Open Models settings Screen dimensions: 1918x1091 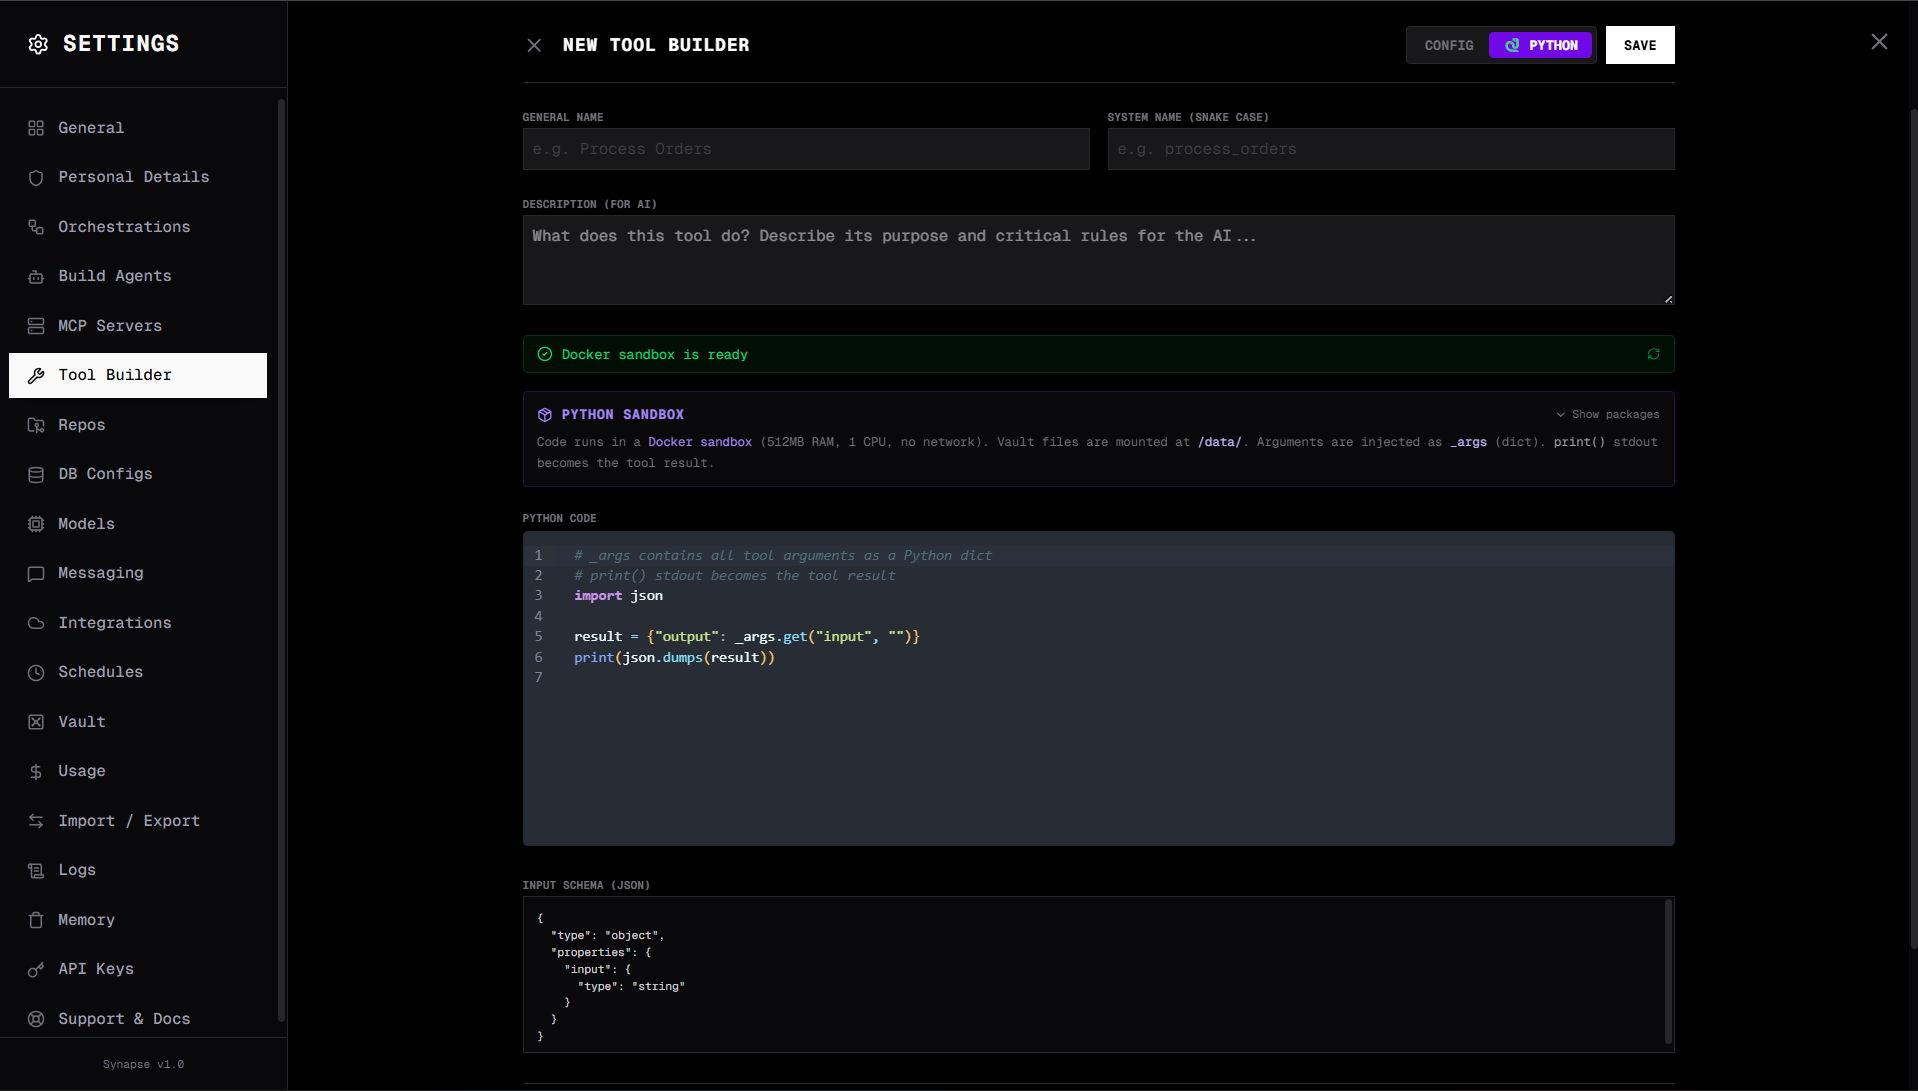click(x=138, y=524)
